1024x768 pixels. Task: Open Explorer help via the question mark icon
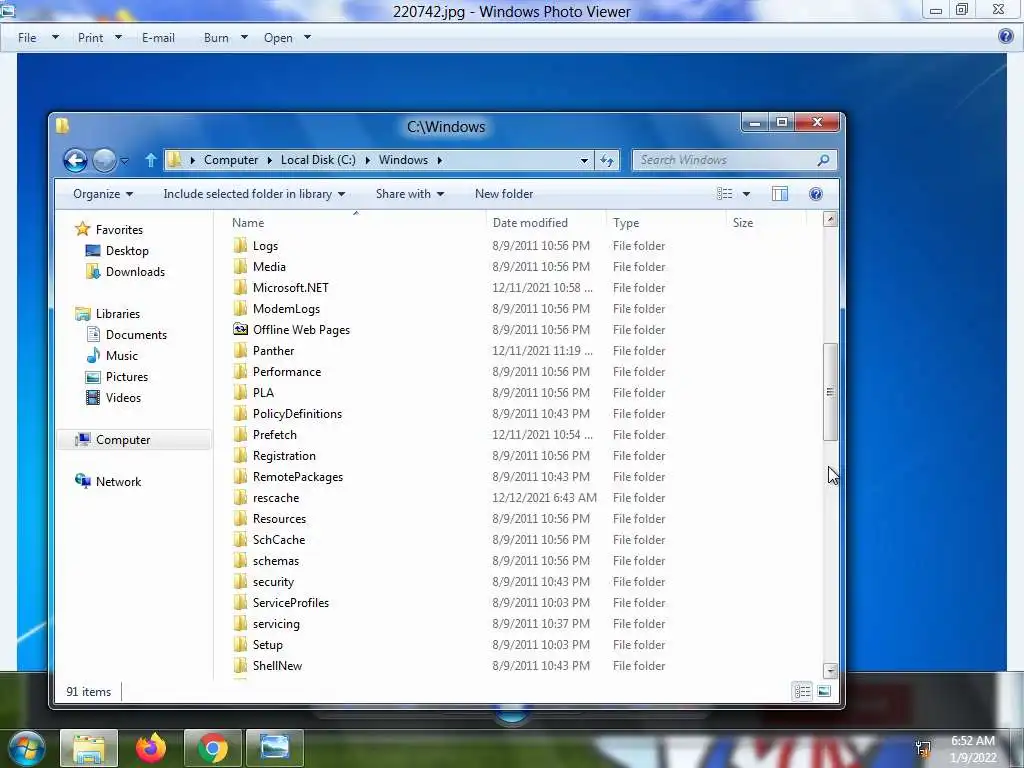(816, 194)
